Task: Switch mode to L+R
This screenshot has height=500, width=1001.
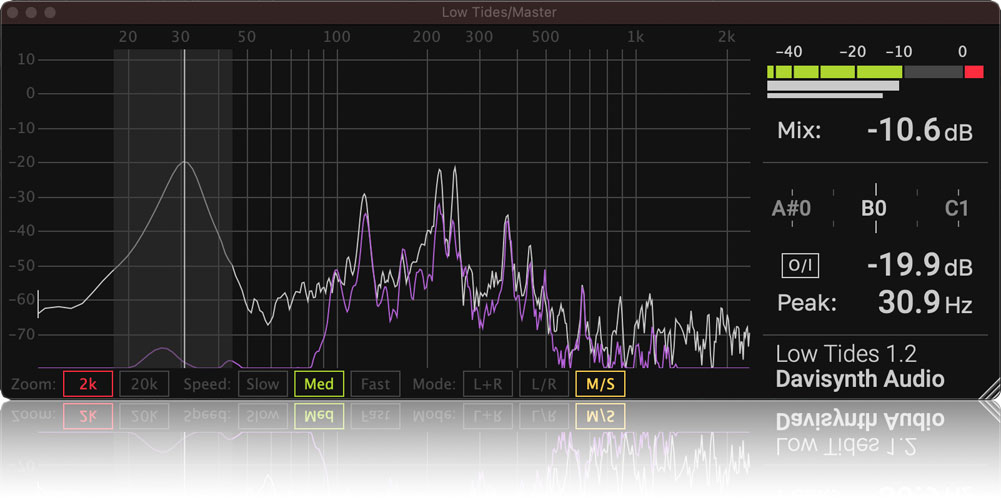Action: [x=488, y=384]
